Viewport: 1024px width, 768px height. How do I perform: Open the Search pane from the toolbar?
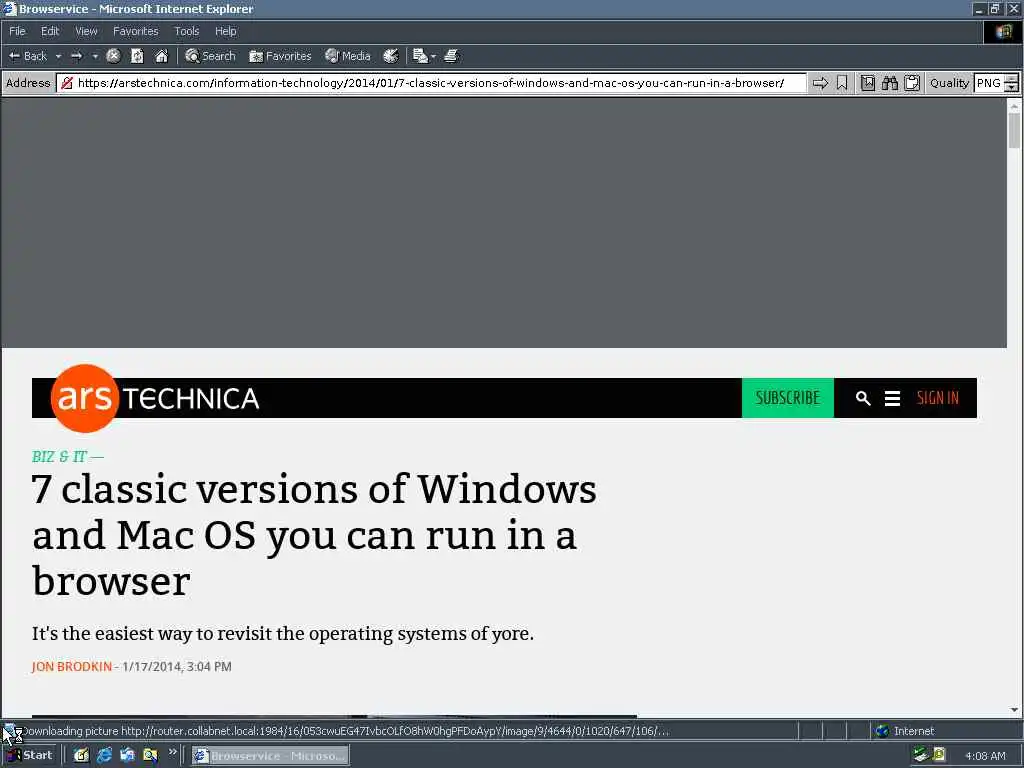point(210,56)
